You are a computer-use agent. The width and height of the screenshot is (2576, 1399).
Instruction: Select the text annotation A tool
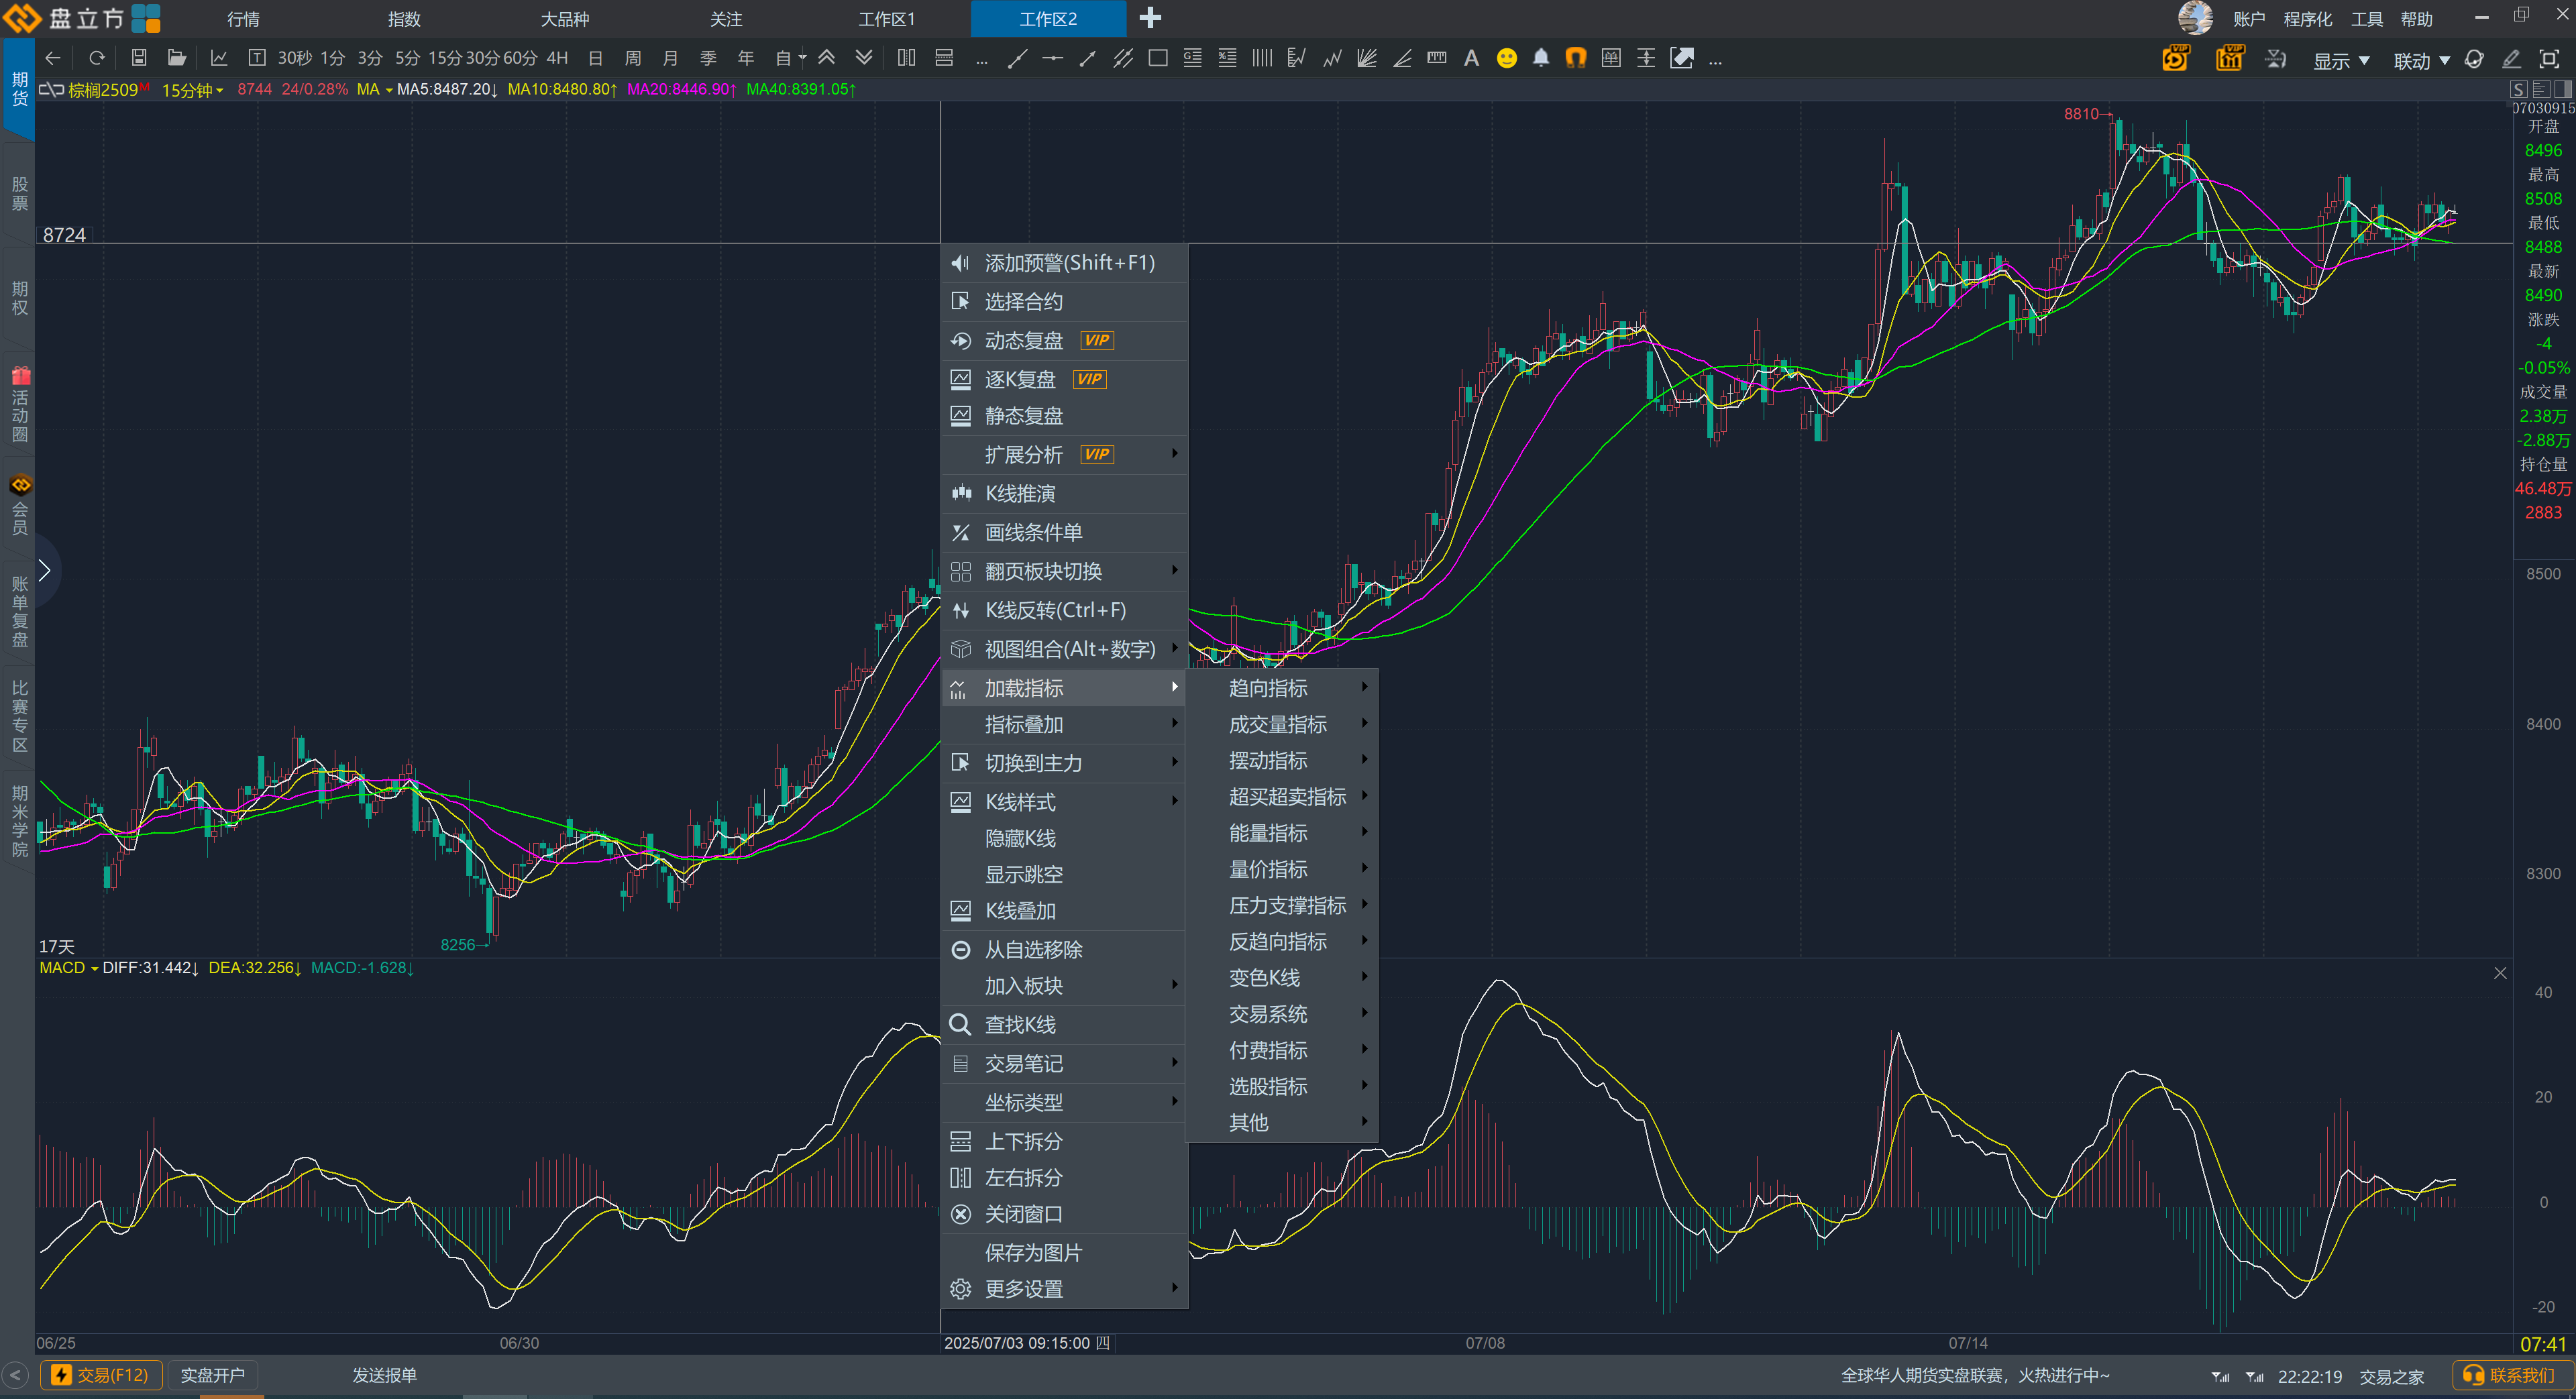[1471, 58]
